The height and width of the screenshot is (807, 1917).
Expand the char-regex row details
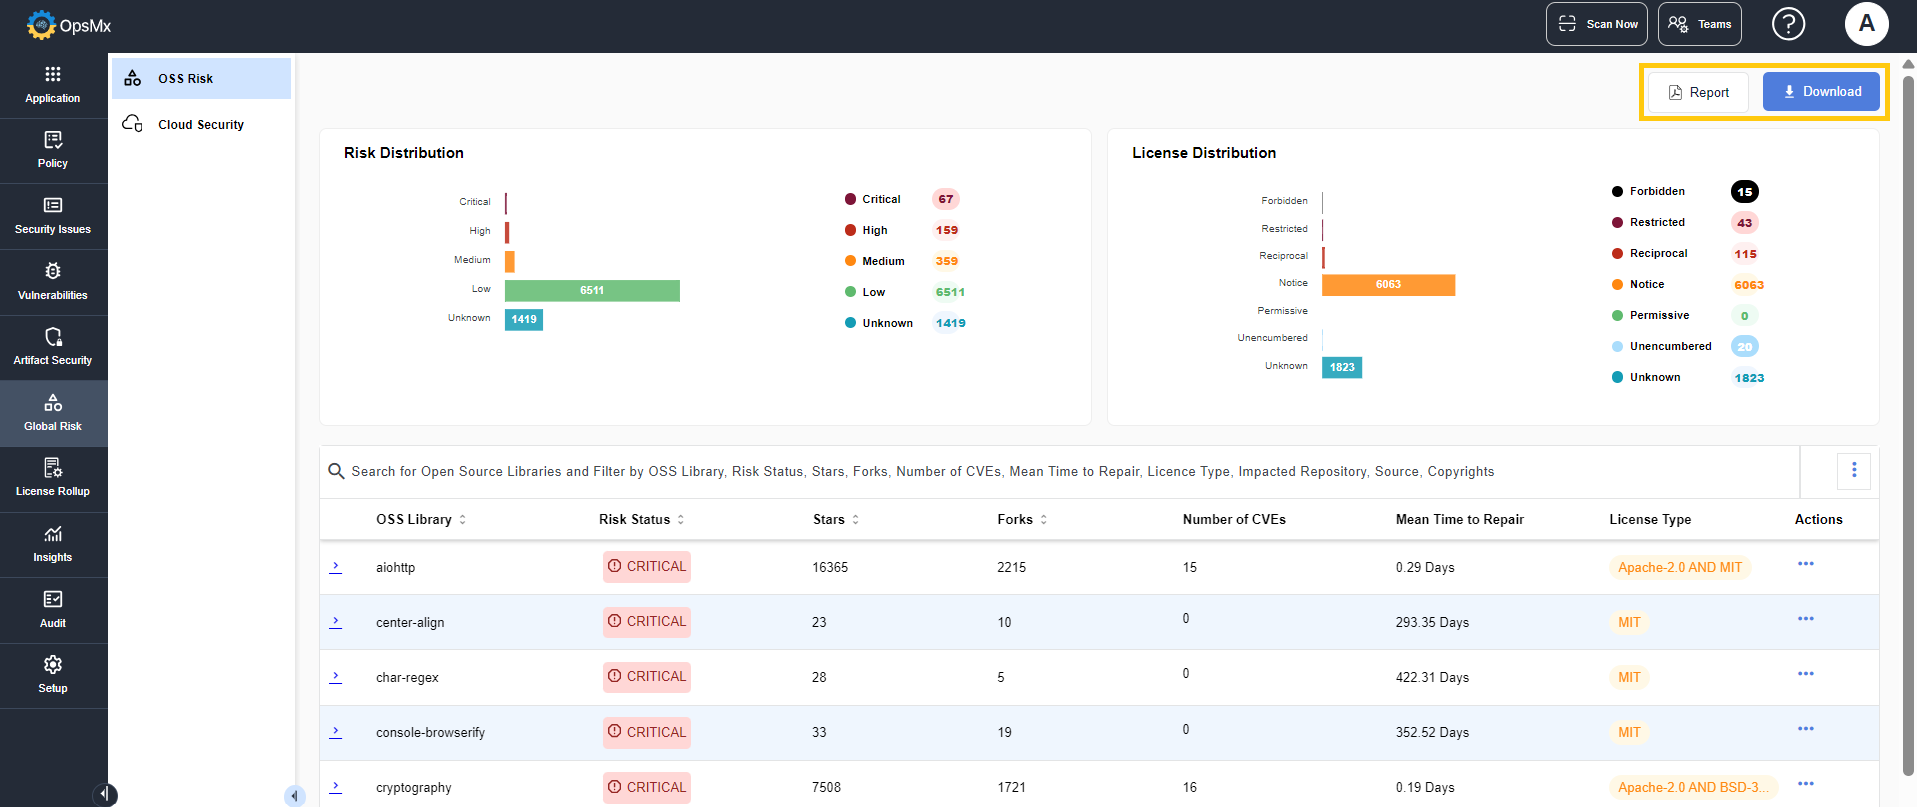click(336, 677)
